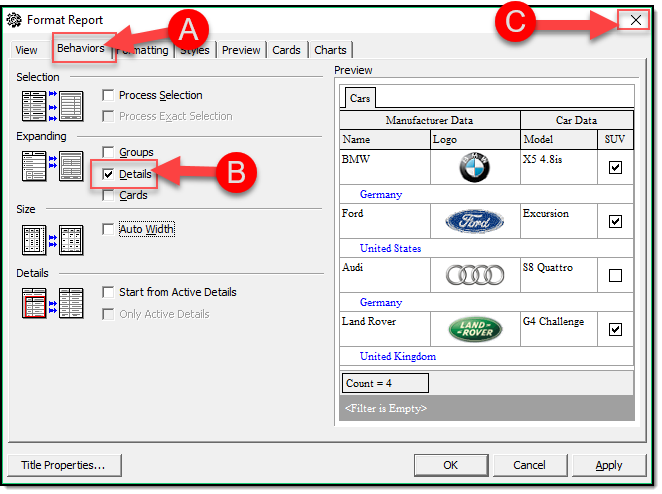This screenshot has width=662, height=494.
Task: Enable the Auto Width checkbox
Action: [x=108, y=229]
